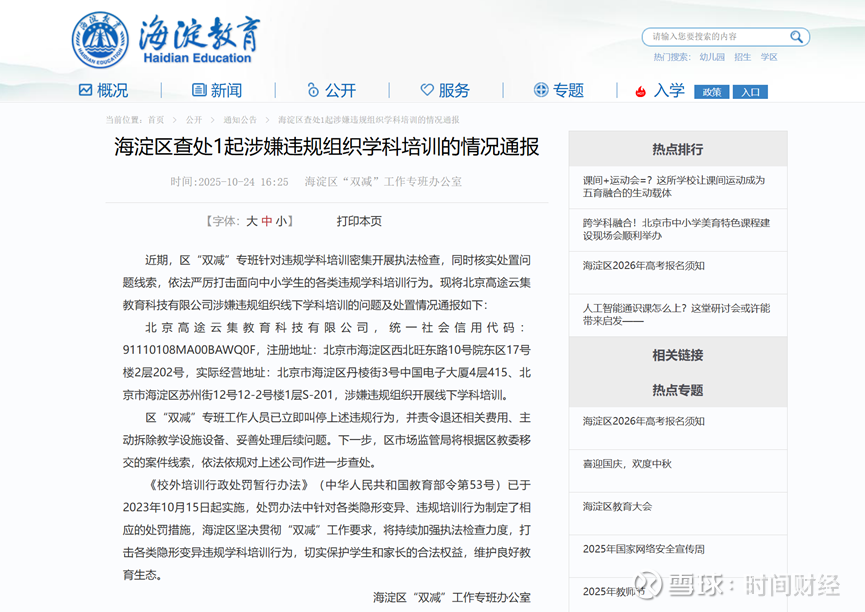Click the blue 政策 button
The image size is (865, 612).
pos(712,92)
